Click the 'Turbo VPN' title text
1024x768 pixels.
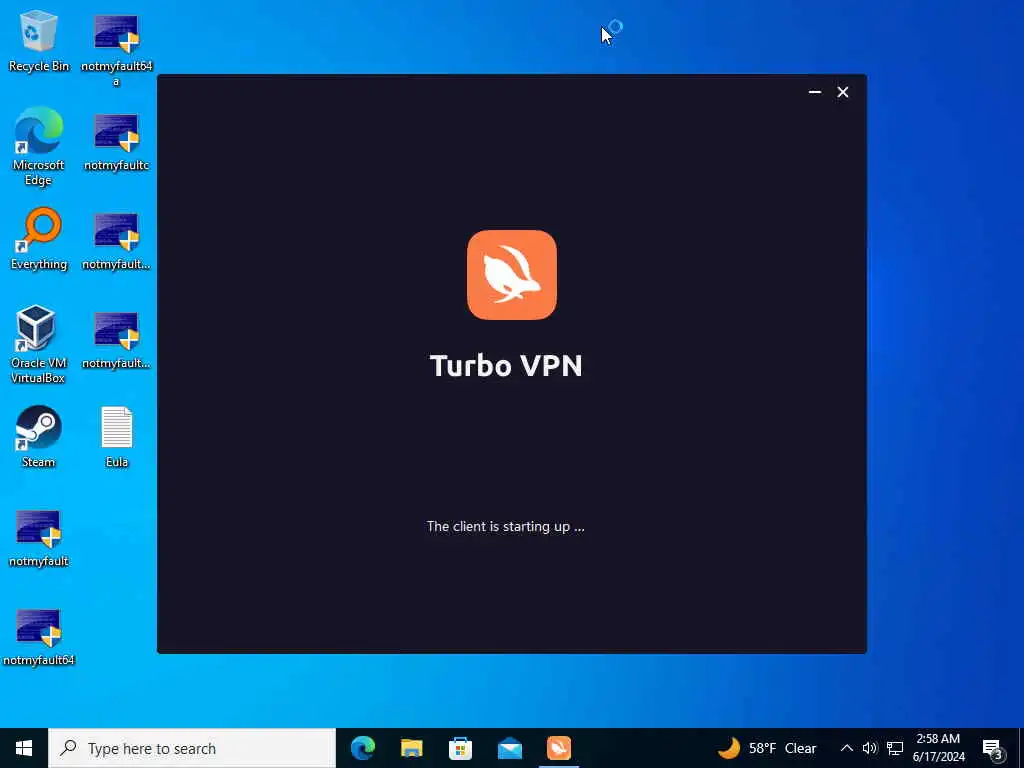pos(505,365)
